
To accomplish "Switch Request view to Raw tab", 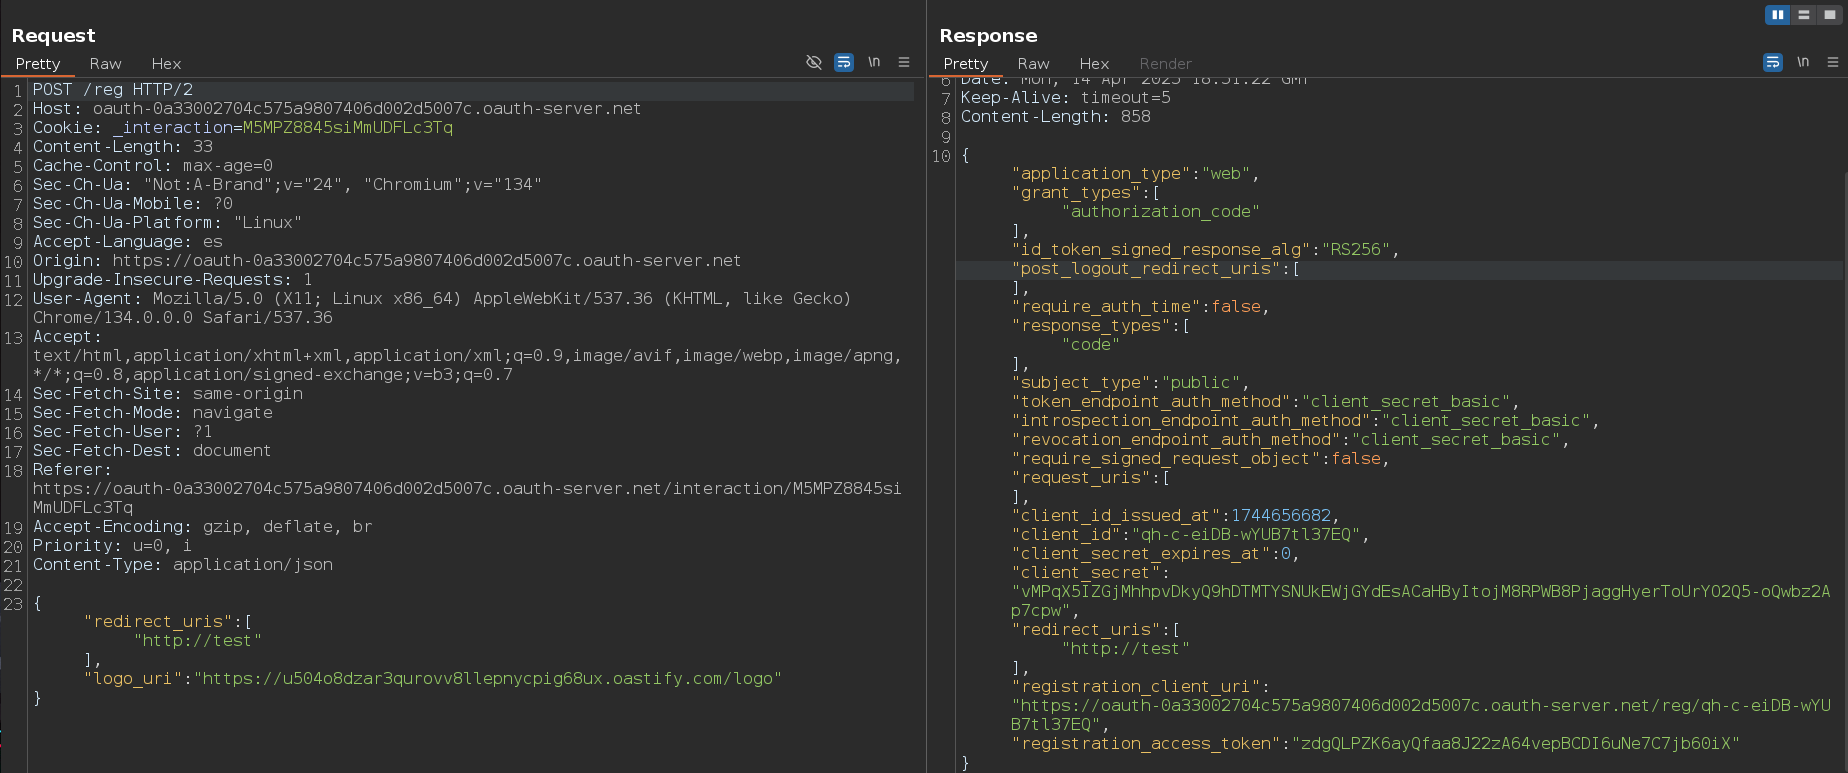I will click(105, 63).
